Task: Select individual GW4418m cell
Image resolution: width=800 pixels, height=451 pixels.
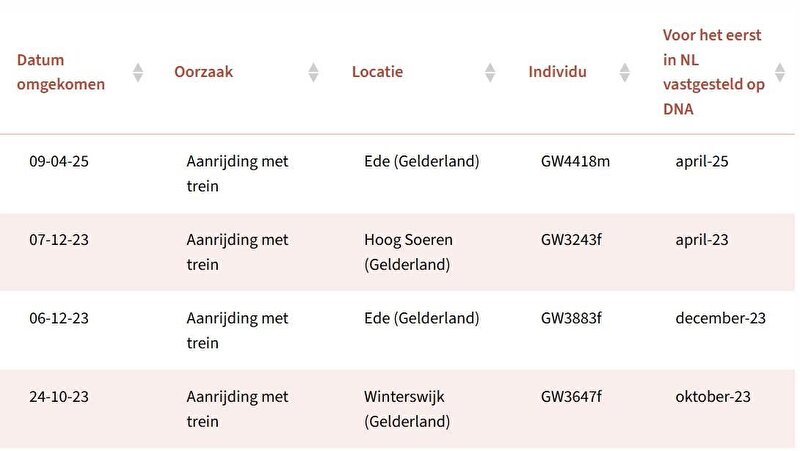Action: coord(575,161)
